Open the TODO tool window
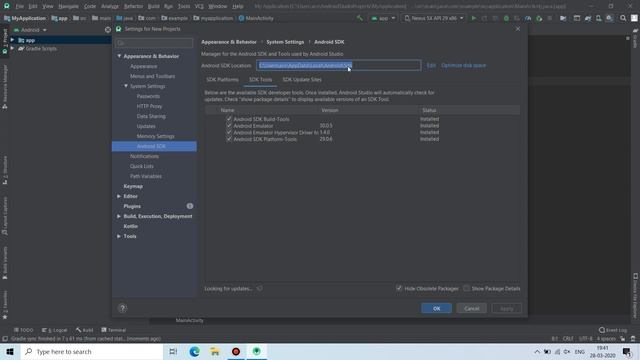The width and height of the screenshot is (640, 360). point(24,330)
